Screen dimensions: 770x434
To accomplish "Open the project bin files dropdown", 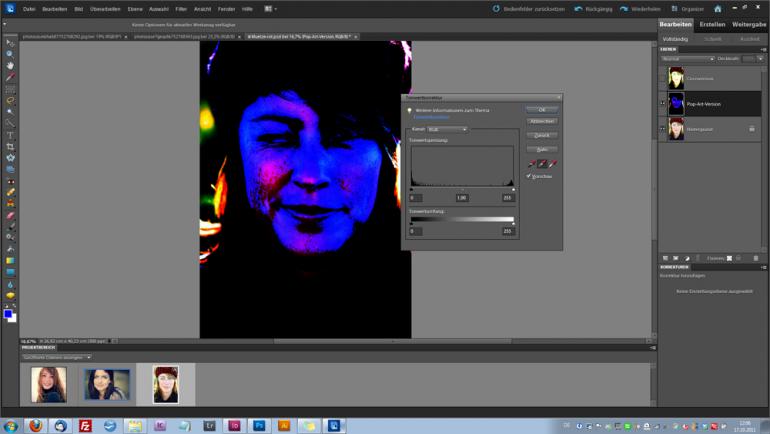I will 56,357.
